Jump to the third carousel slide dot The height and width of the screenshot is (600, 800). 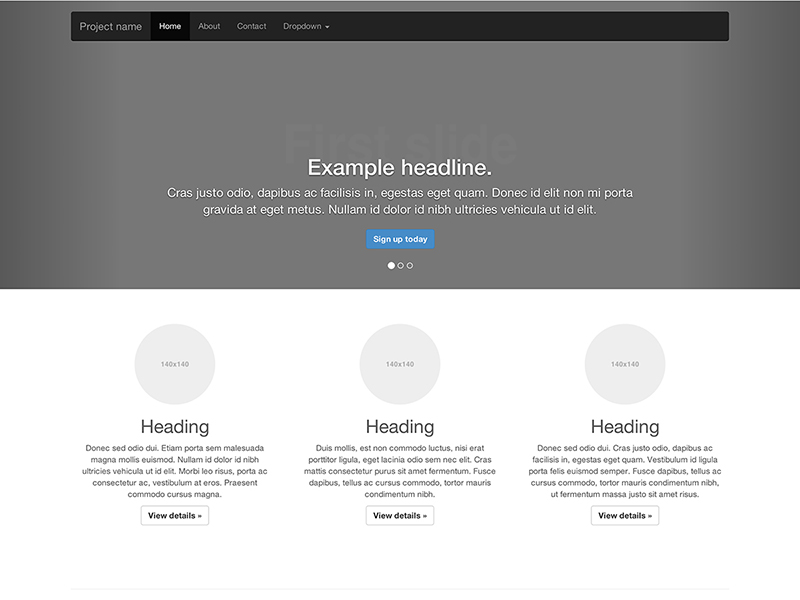(410, 265)
